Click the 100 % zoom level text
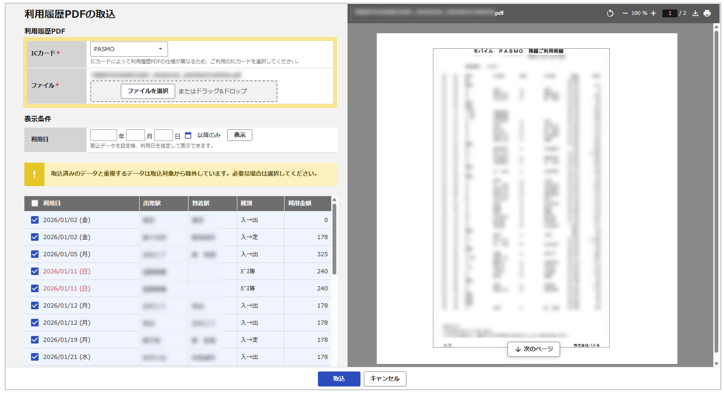724x395 pixels. (640, 13)
